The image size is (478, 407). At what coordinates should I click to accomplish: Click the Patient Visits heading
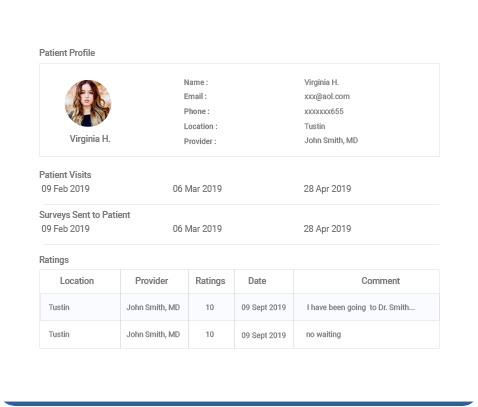[x=65, y=175]
